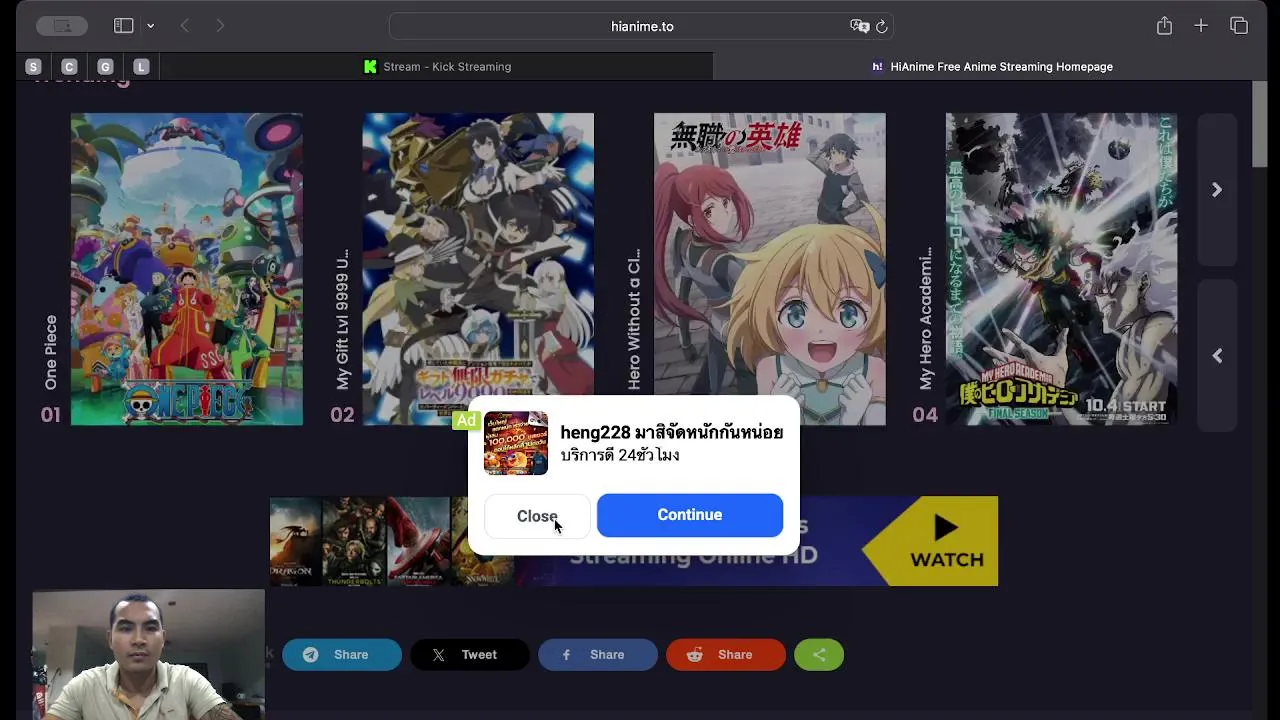This screenshot has height=720, width=1280.
Task: Click the webcam video overlay
Action: tap(148, 654)
